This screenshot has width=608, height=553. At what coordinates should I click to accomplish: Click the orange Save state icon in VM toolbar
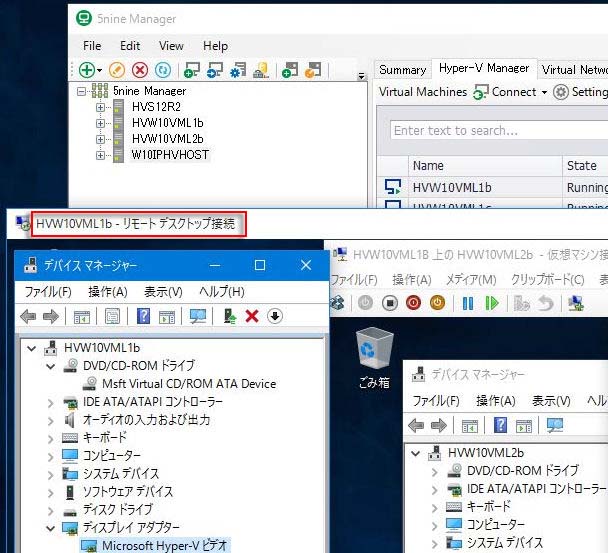(x=437, y=303)
